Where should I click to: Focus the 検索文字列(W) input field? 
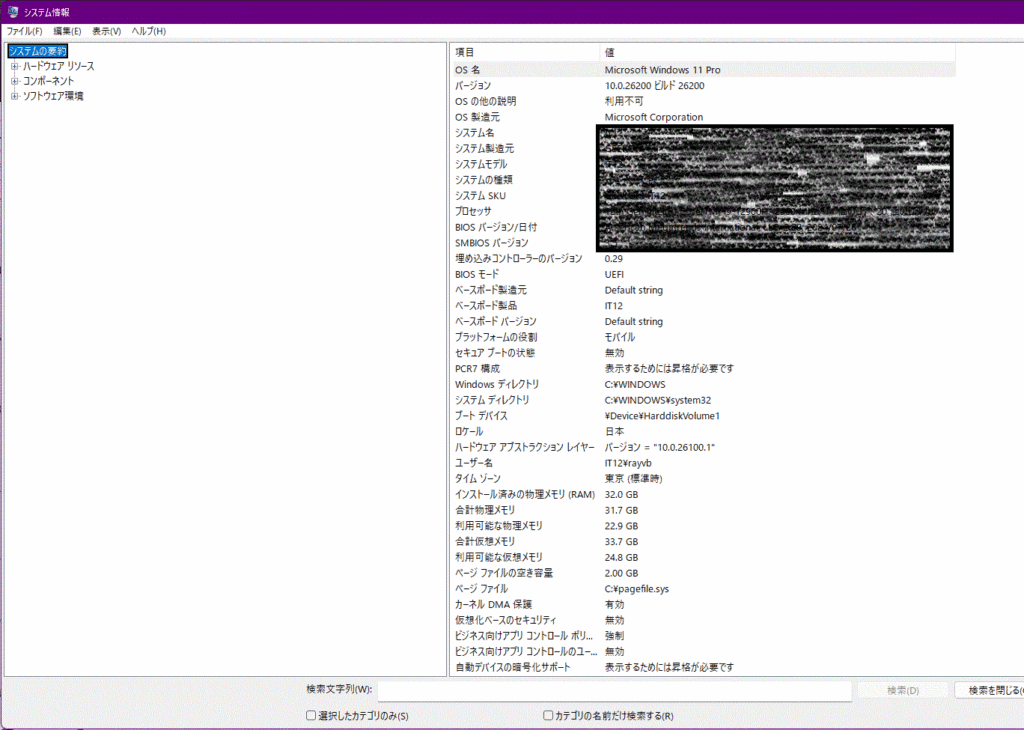[615, 690]
